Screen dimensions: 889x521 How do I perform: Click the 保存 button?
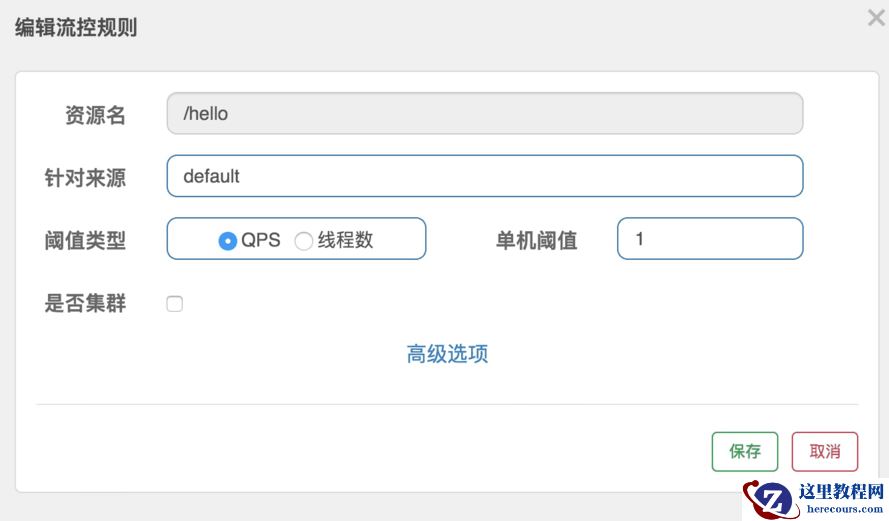point(745,451)
